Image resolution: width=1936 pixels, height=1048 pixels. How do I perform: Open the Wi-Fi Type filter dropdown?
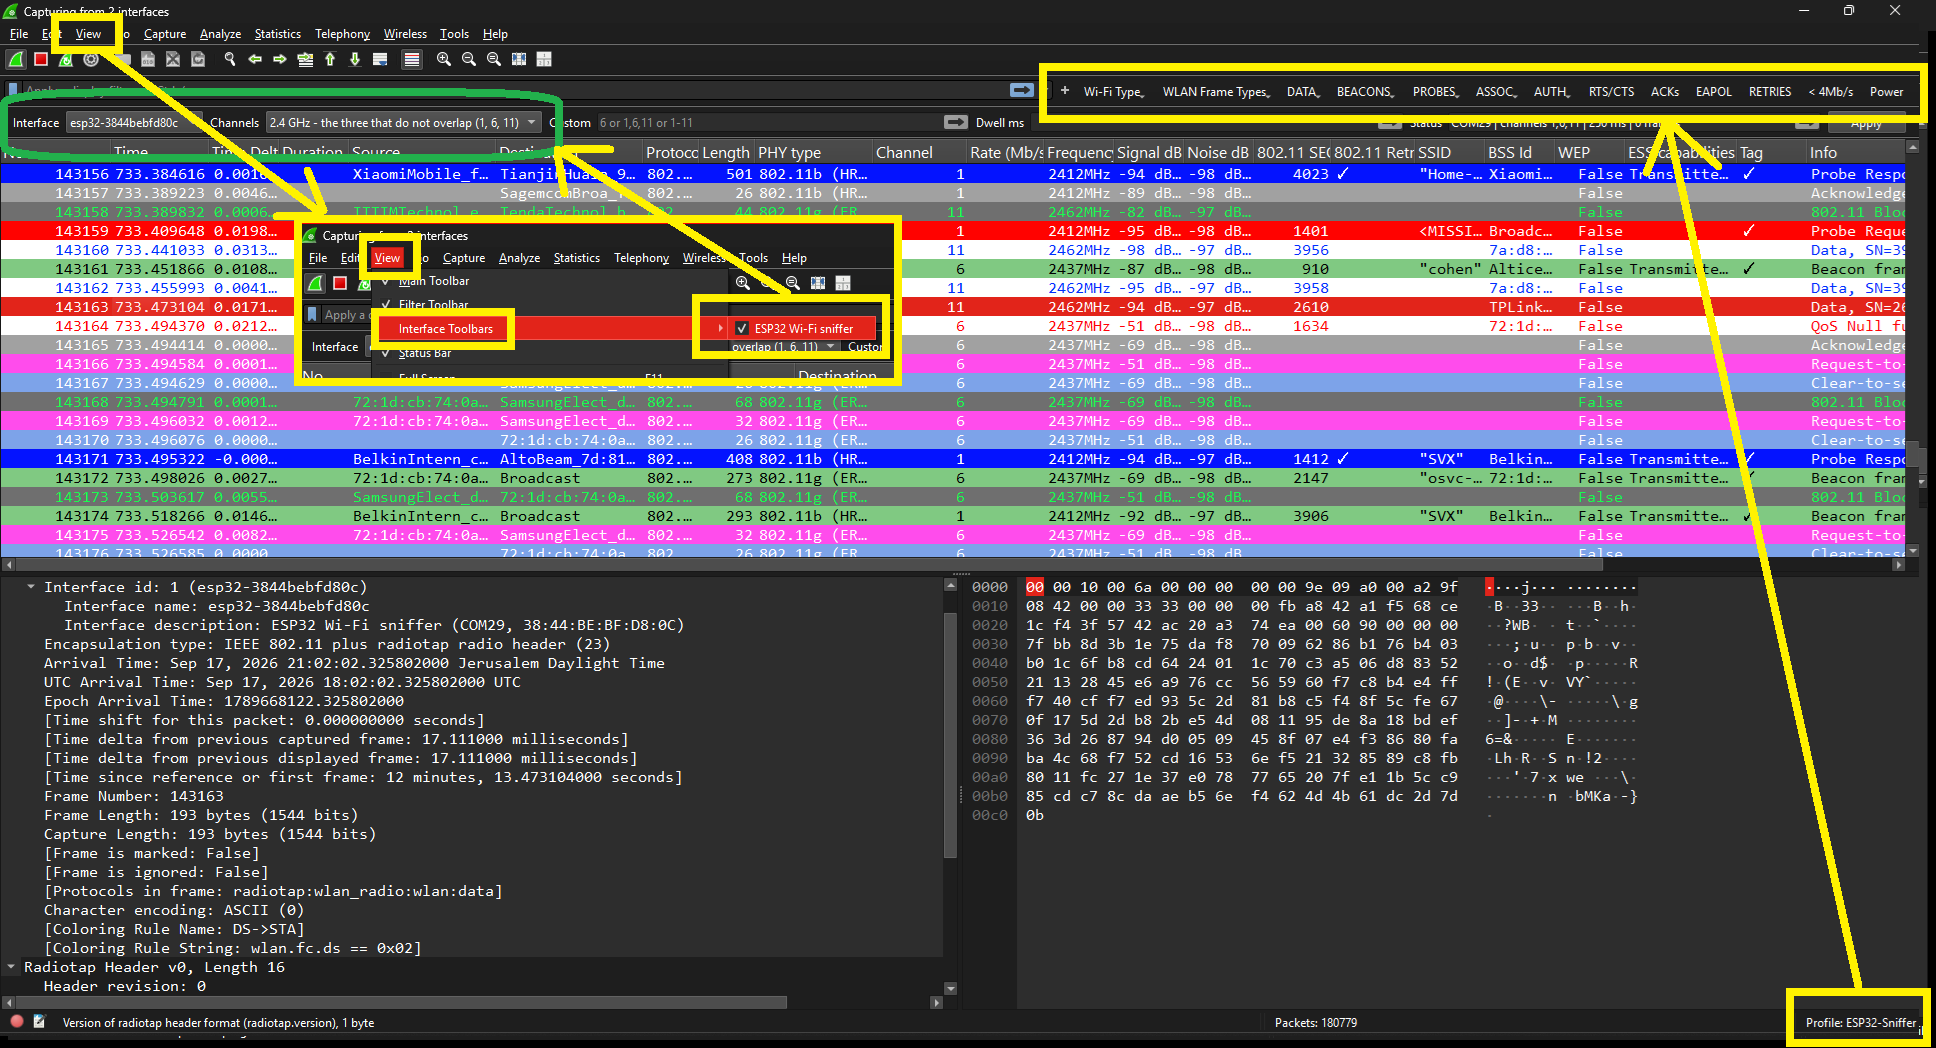(x=1114, y=92)
